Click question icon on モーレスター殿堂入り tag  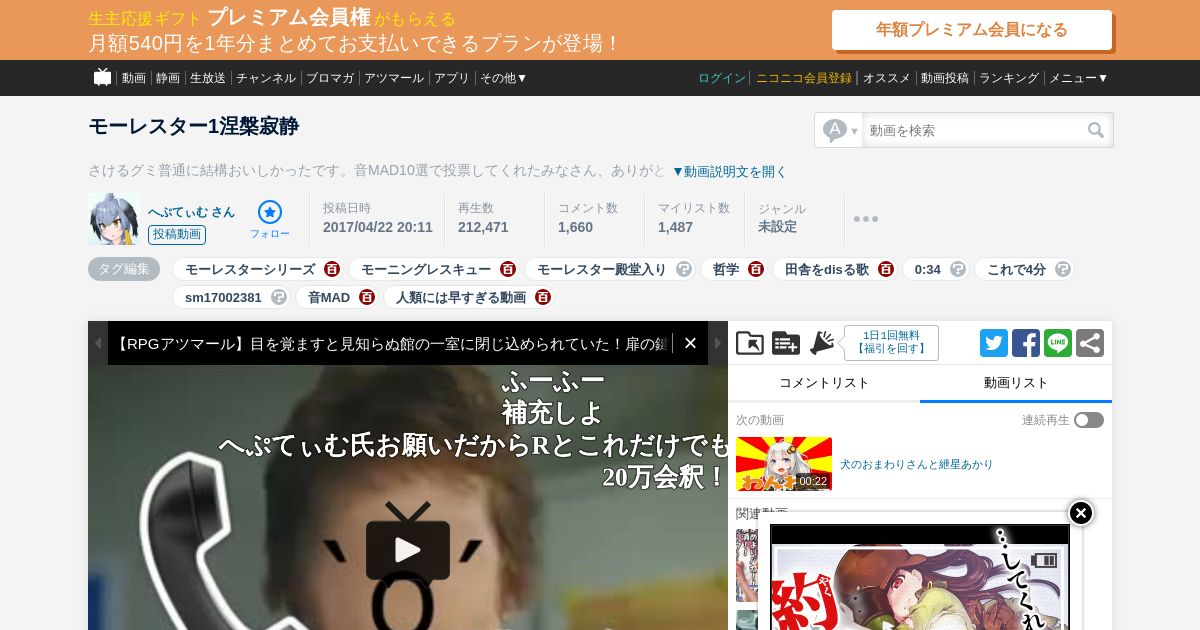684,269
